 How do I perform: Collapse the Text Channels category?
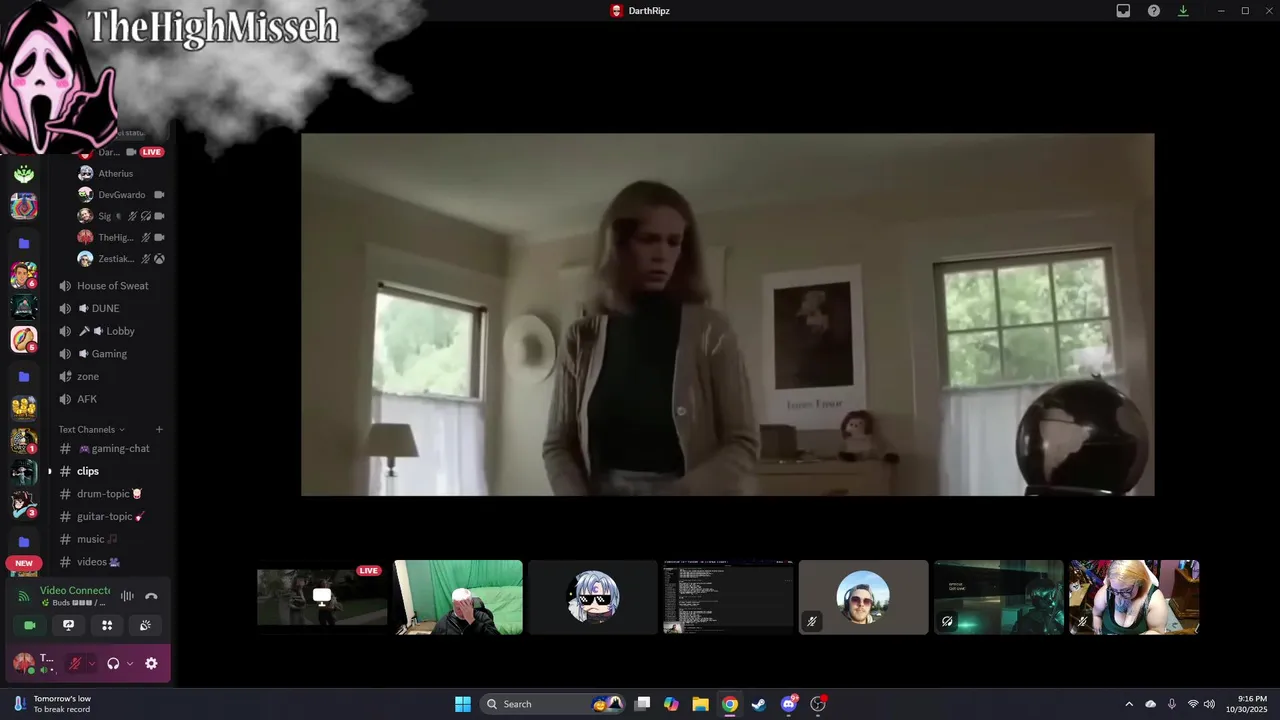[x=92, y=429]
